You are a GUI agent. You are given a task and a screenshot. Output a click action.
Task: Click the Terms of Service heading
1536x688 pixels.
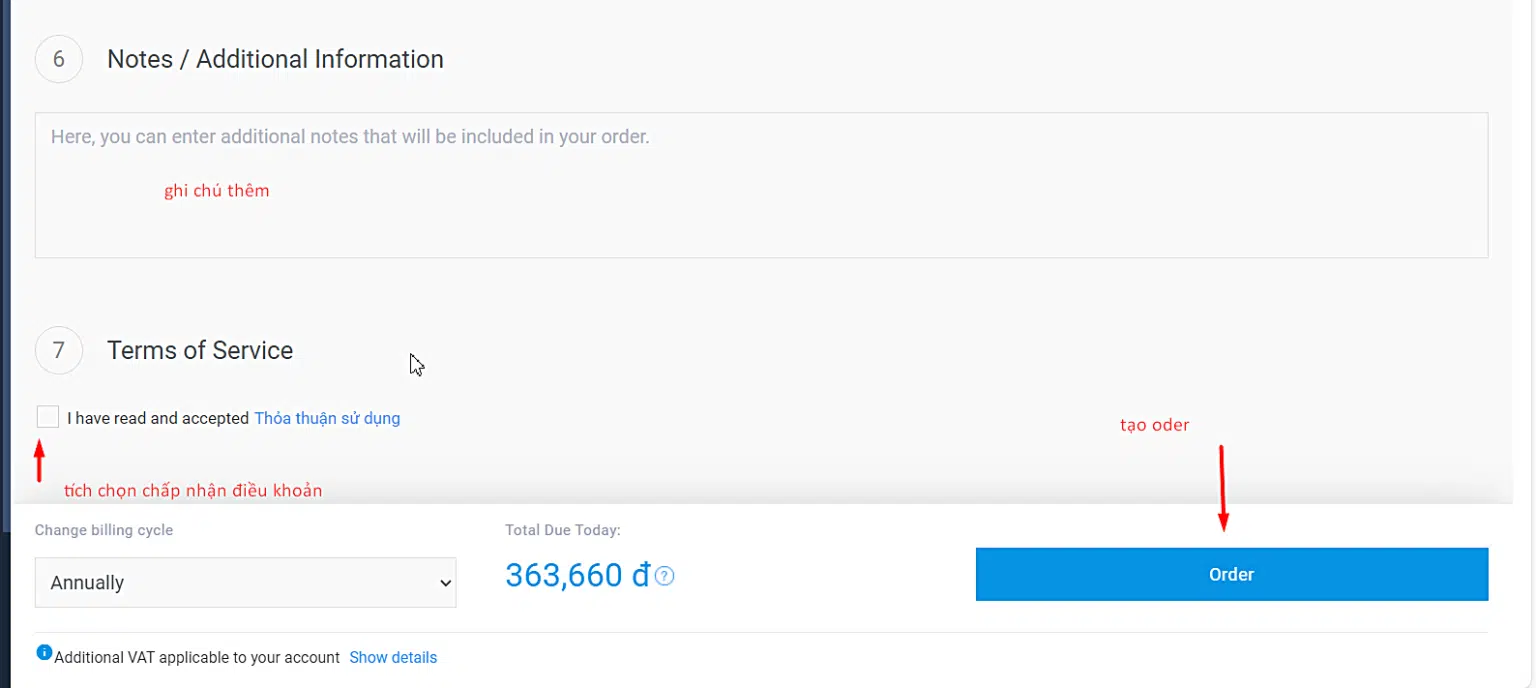point(200,350)
